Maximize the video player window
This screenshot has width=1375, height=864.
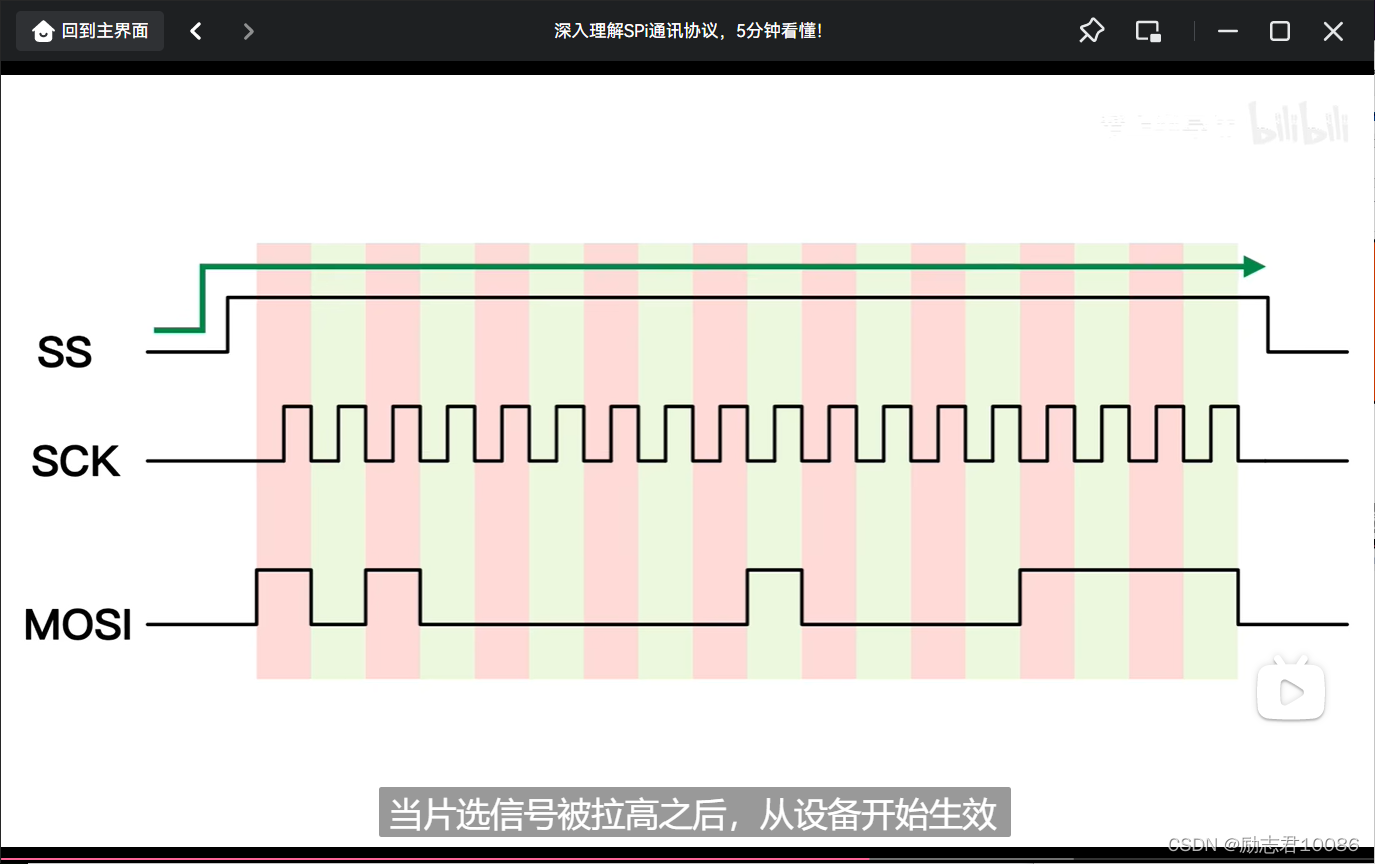click(1280, 31)
